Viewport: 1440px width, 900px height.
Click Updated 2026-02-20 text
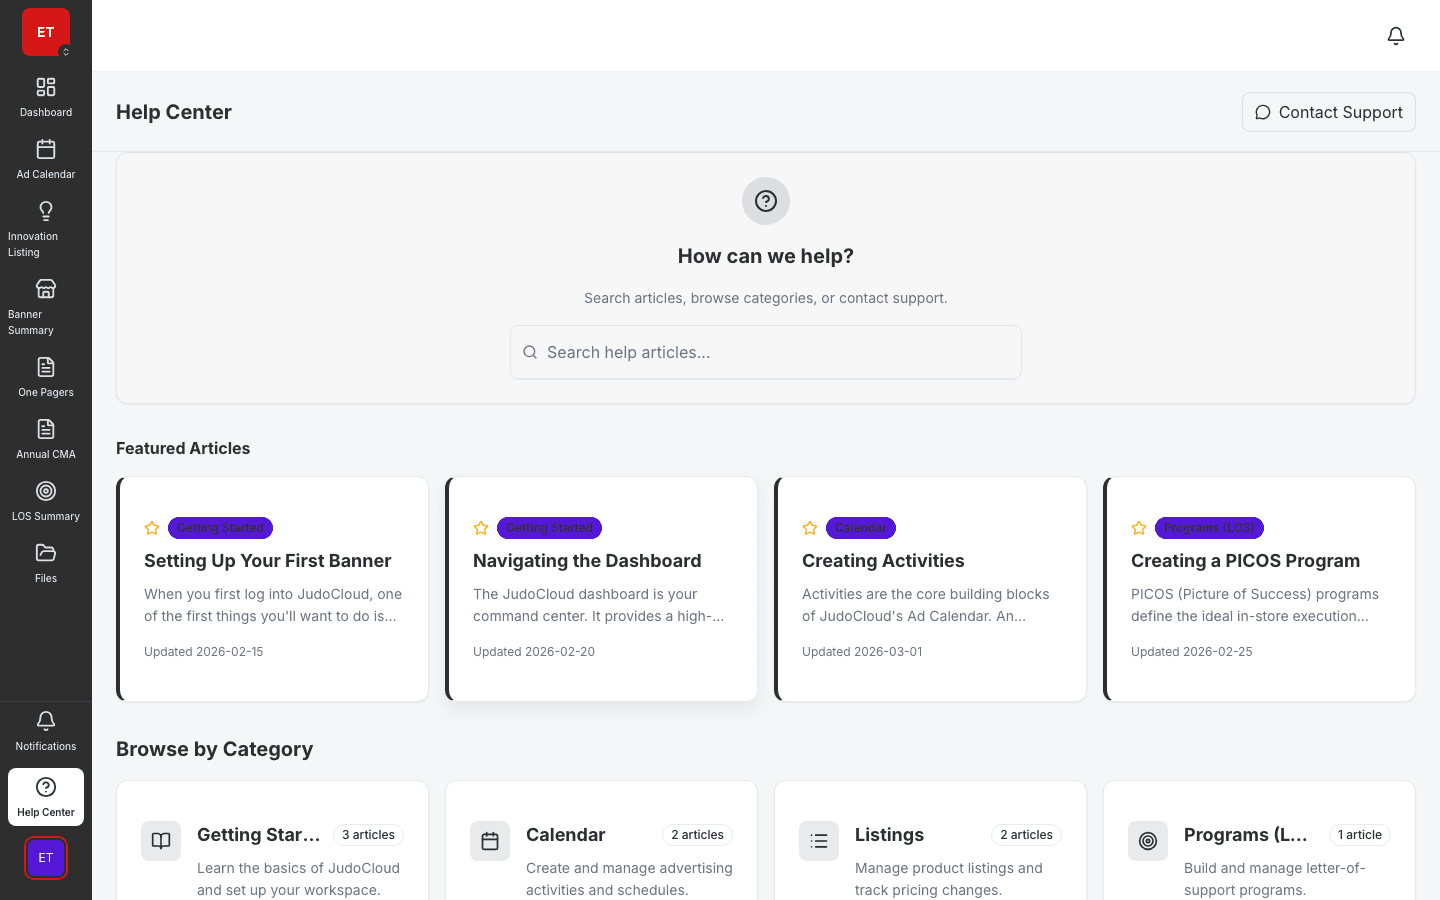pyautogui.click(x=534, y=652)
